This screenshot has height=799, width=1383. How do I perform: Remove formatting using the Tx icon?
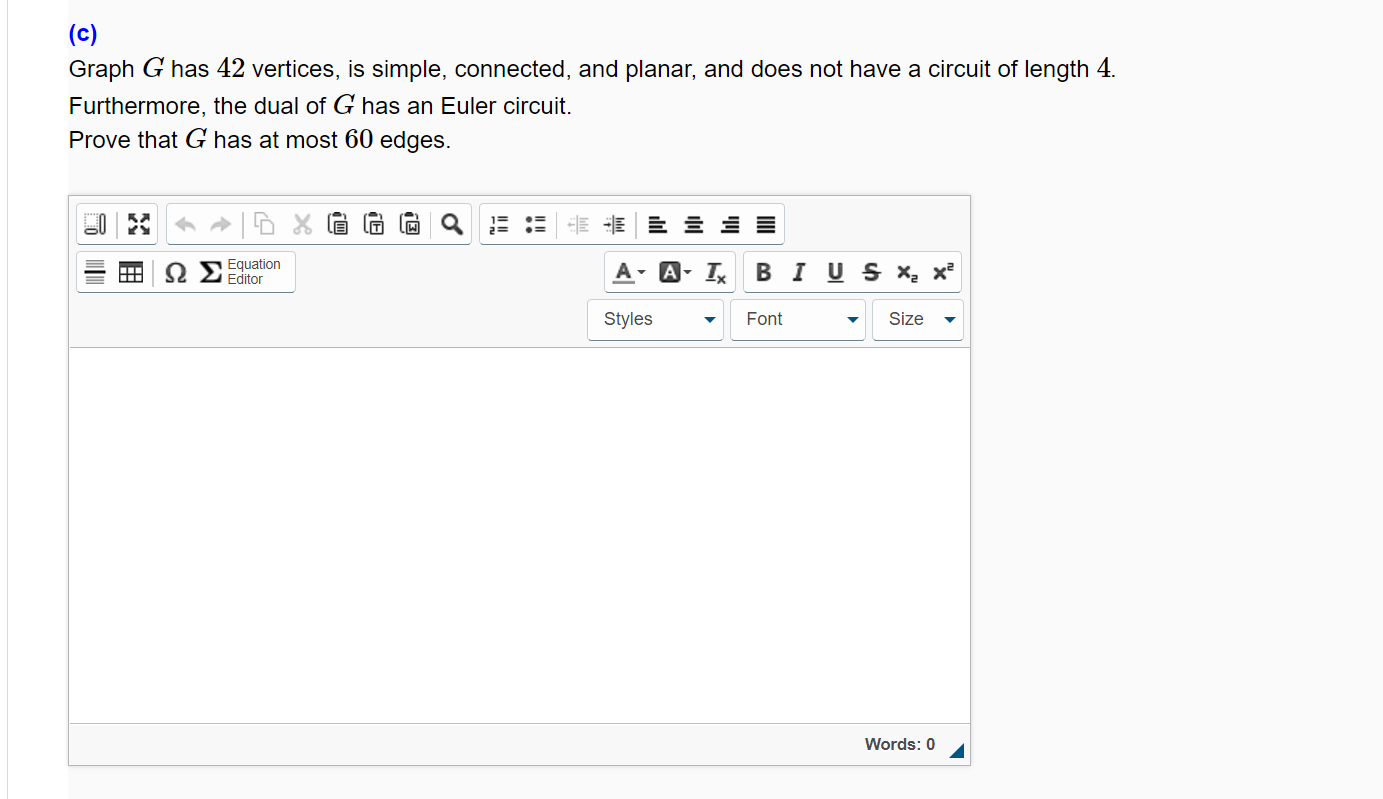[715, 272]
